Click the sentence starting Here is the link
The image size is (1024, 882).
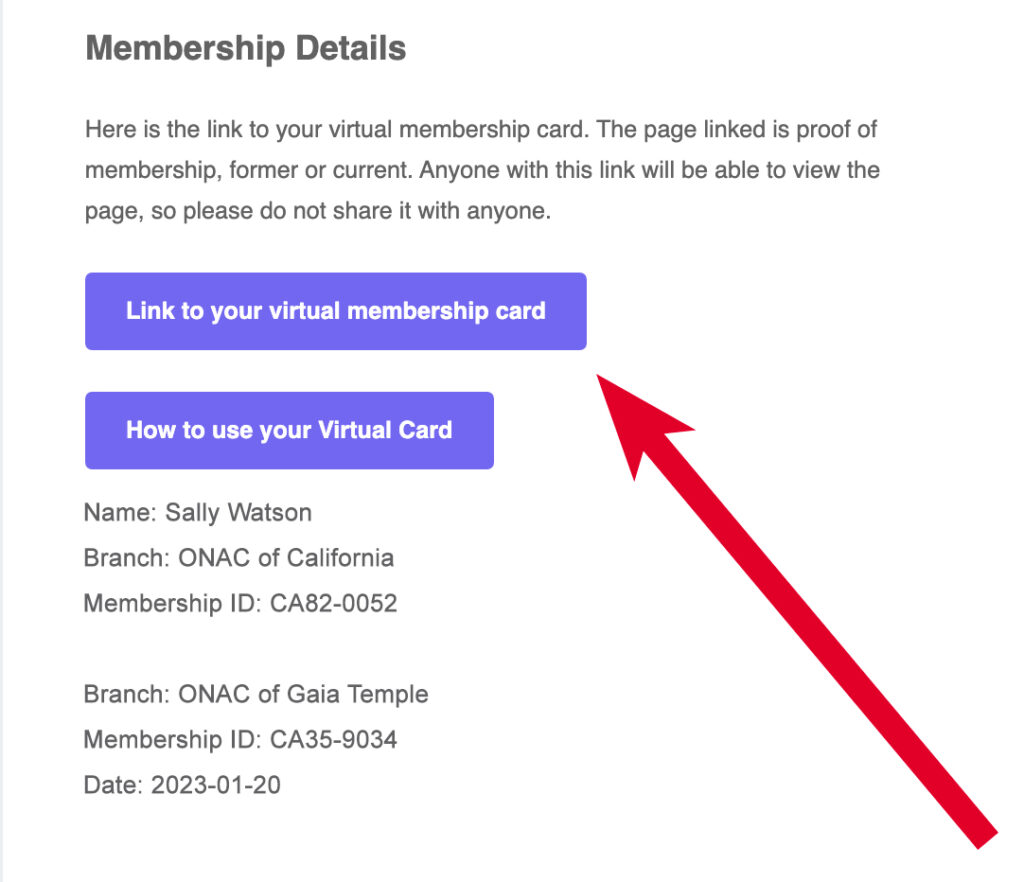[x=338, y=129]
